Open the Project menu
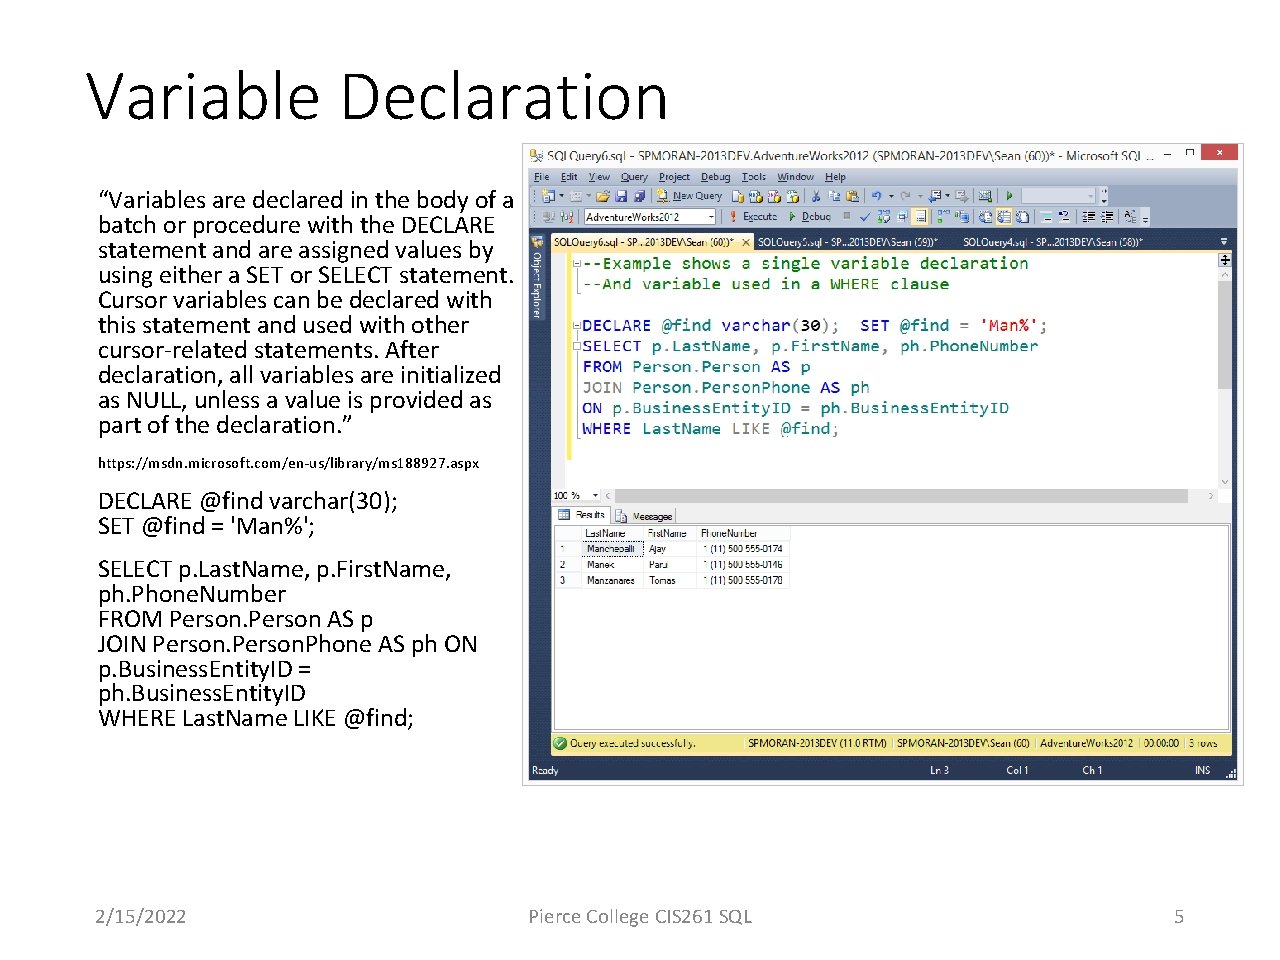This screenshot has height=960, width=1280. [x=674, y=177]
